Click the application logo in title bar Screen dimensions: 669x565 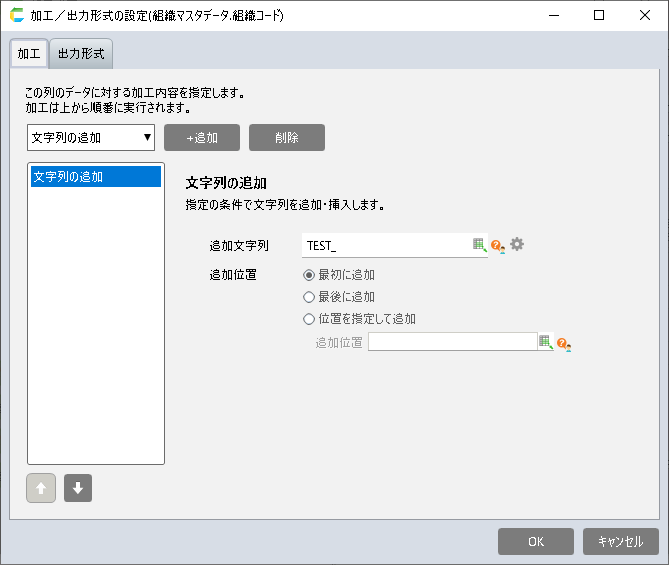(16, 16)
